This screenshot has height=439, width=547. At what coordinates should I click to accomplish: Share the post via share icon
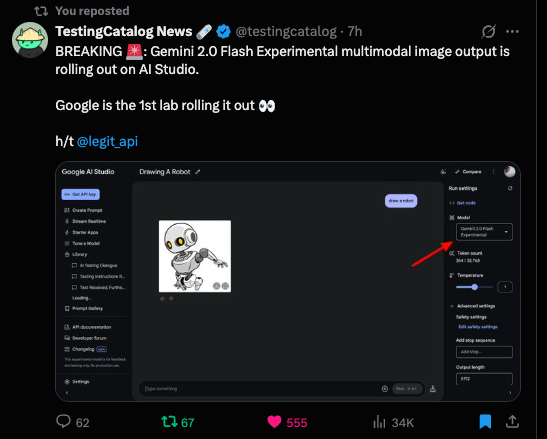512,422
